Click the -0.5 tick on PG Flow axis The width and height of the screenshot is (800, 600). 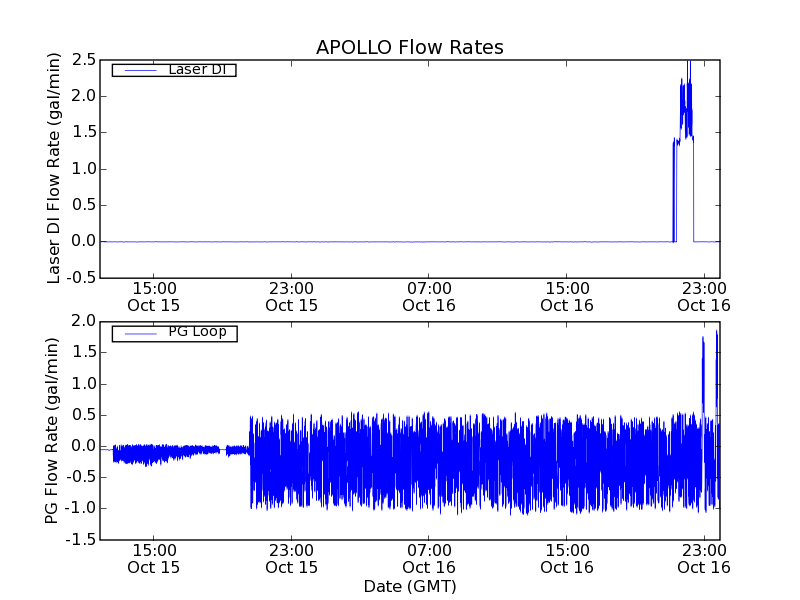[81, 477]
